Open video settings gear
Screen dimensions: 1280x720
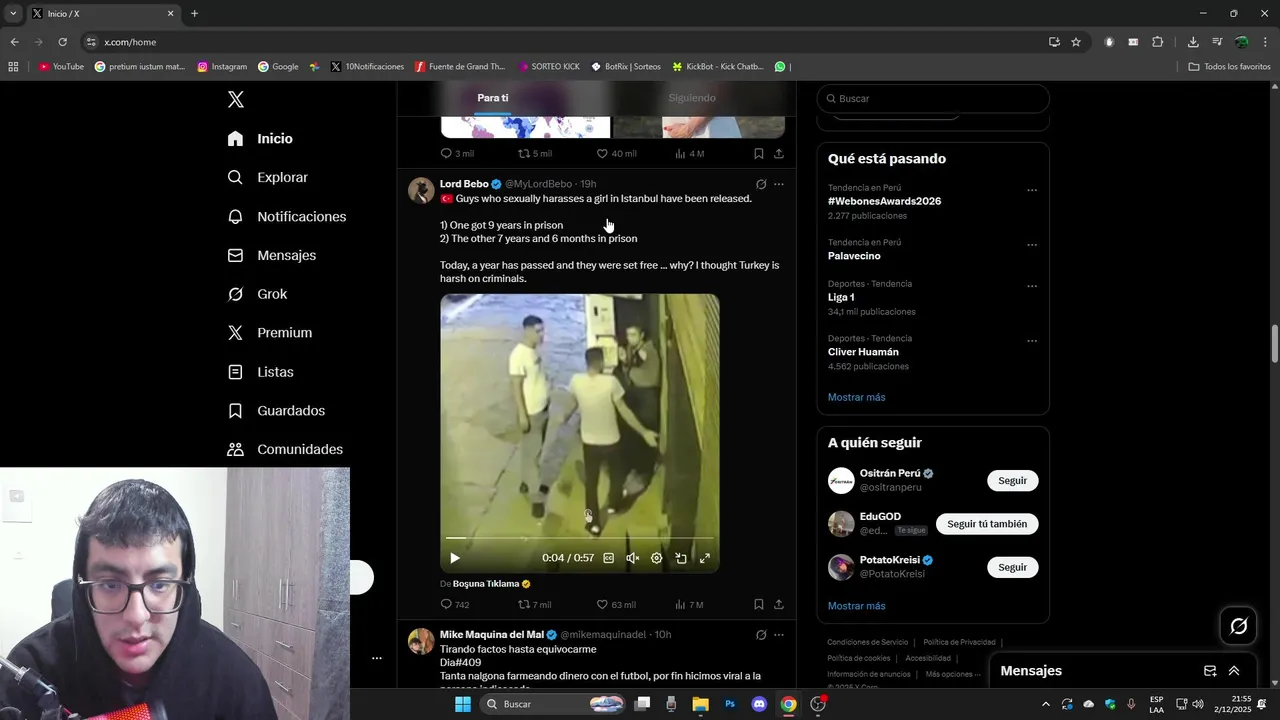656,558
